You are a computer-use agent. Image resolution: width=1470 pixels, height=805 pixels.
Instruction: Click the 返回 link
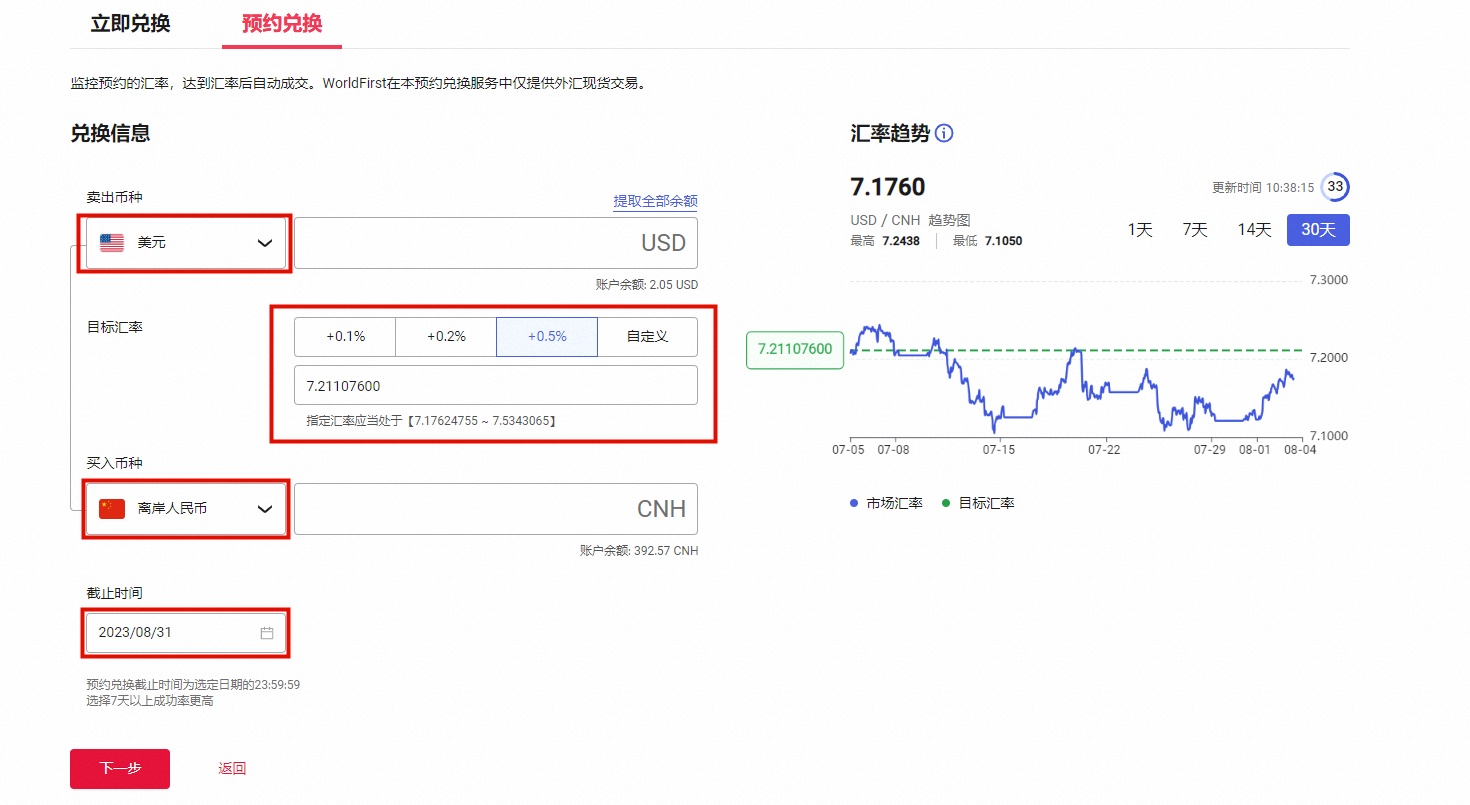click(232, 768)
